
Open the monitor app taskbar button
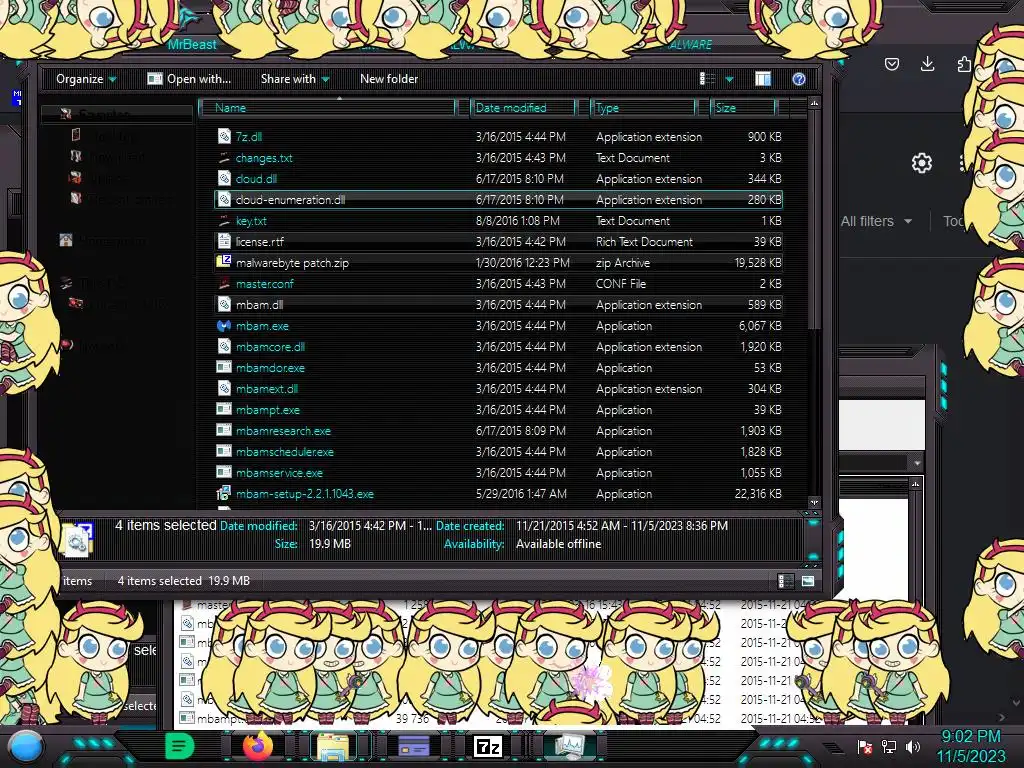pyautogui.click(x=569, y=746)
